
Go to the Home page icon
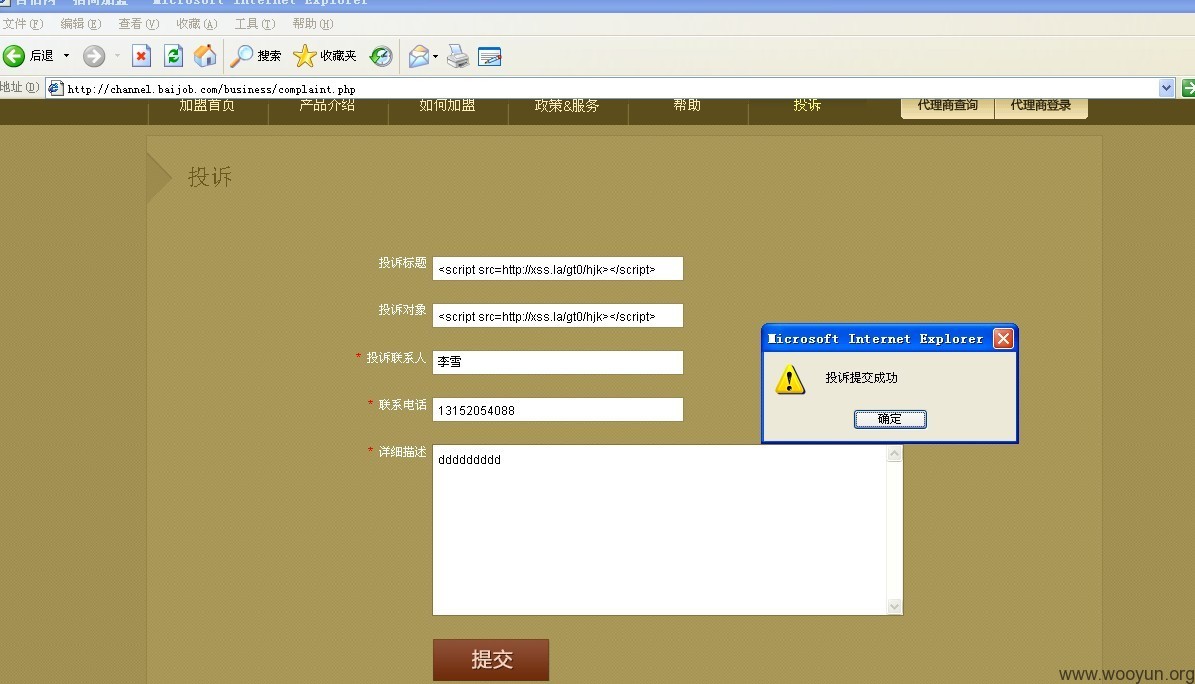pyautogui.click(x=205, y=56)
